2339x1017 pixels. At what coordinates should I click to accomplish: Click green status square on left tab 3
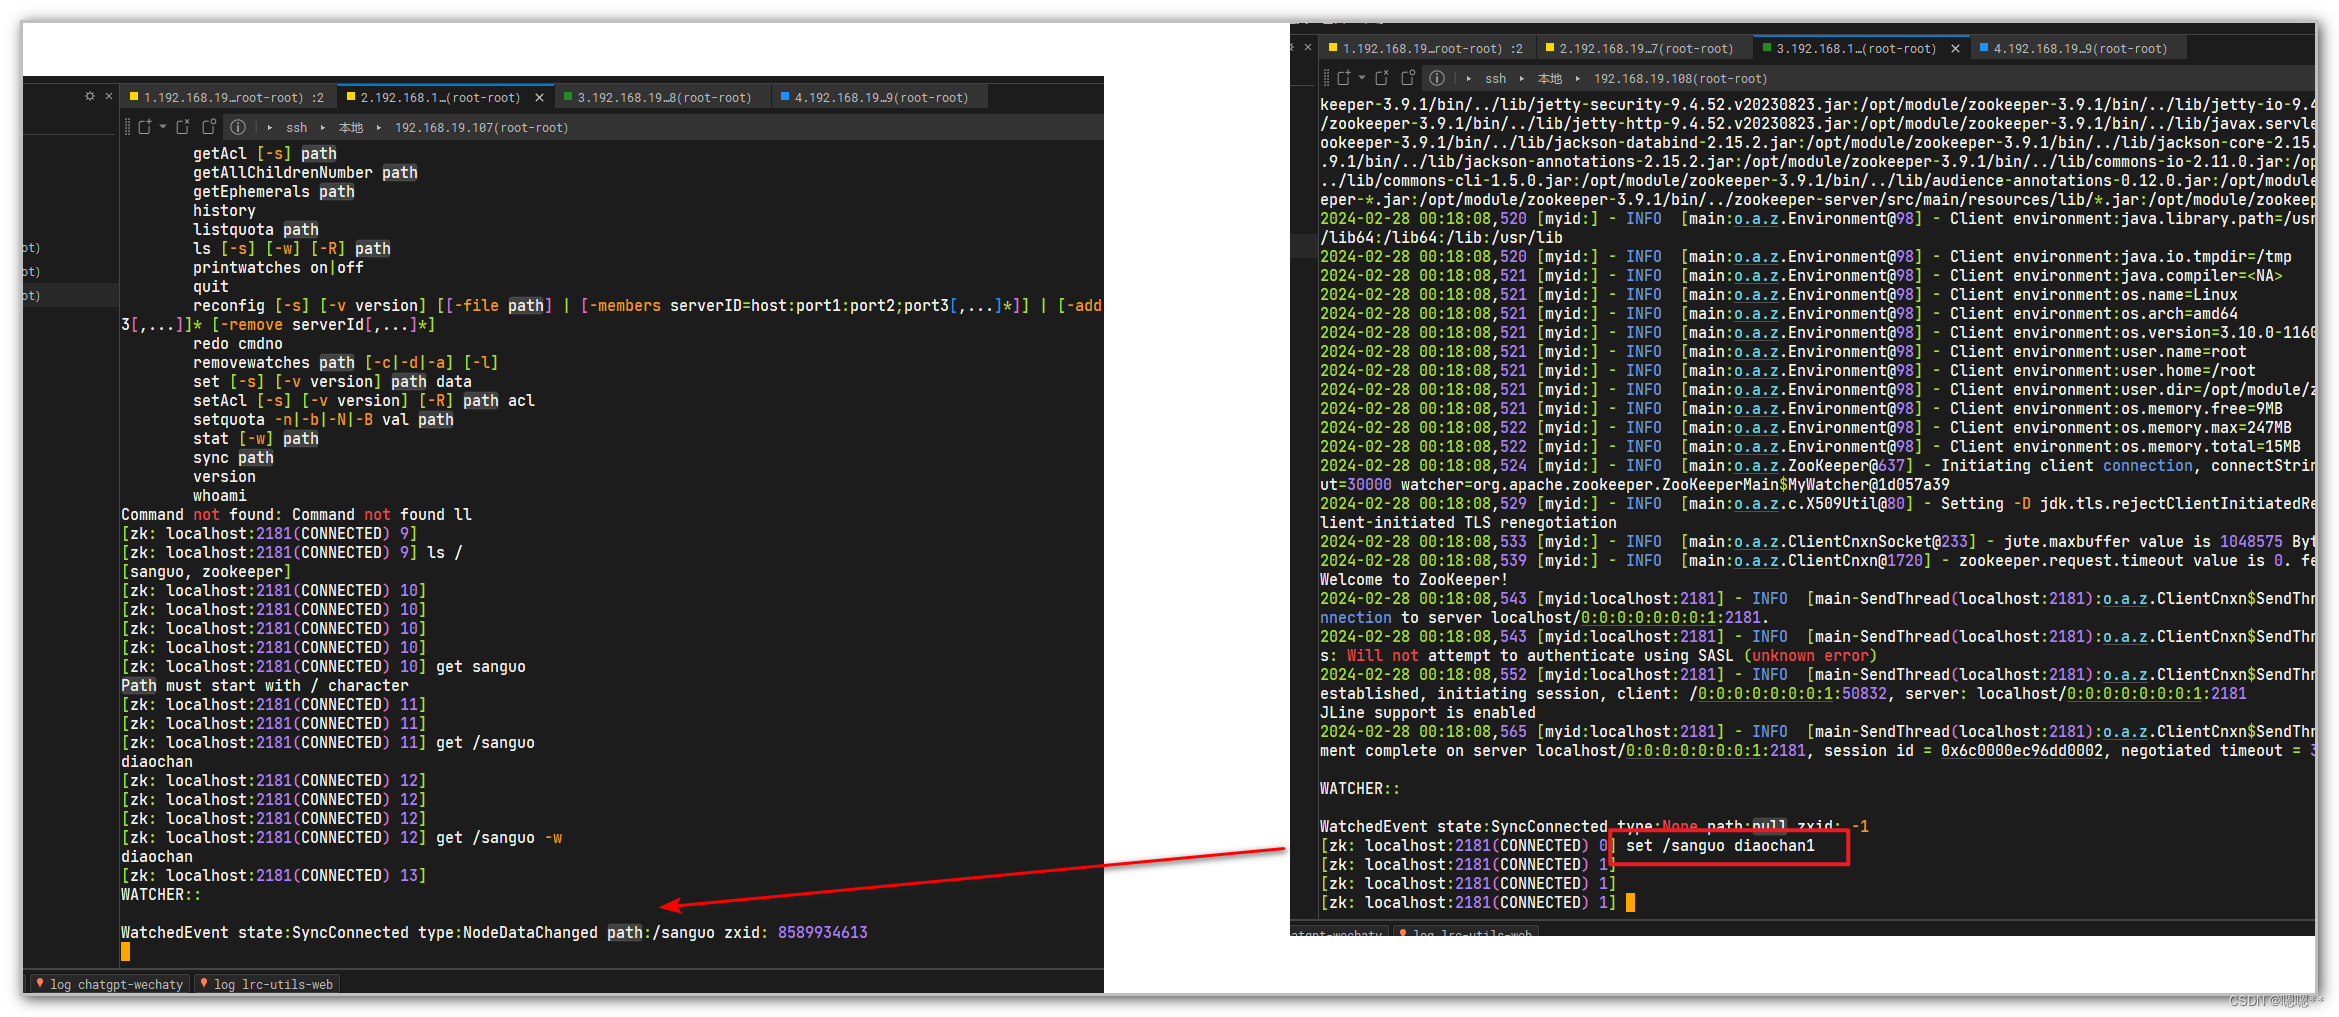pos(568,97)
